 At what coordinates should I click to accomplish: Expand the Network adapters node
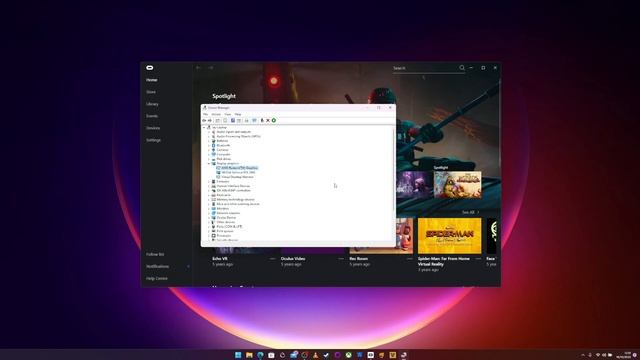pos(209,213)
